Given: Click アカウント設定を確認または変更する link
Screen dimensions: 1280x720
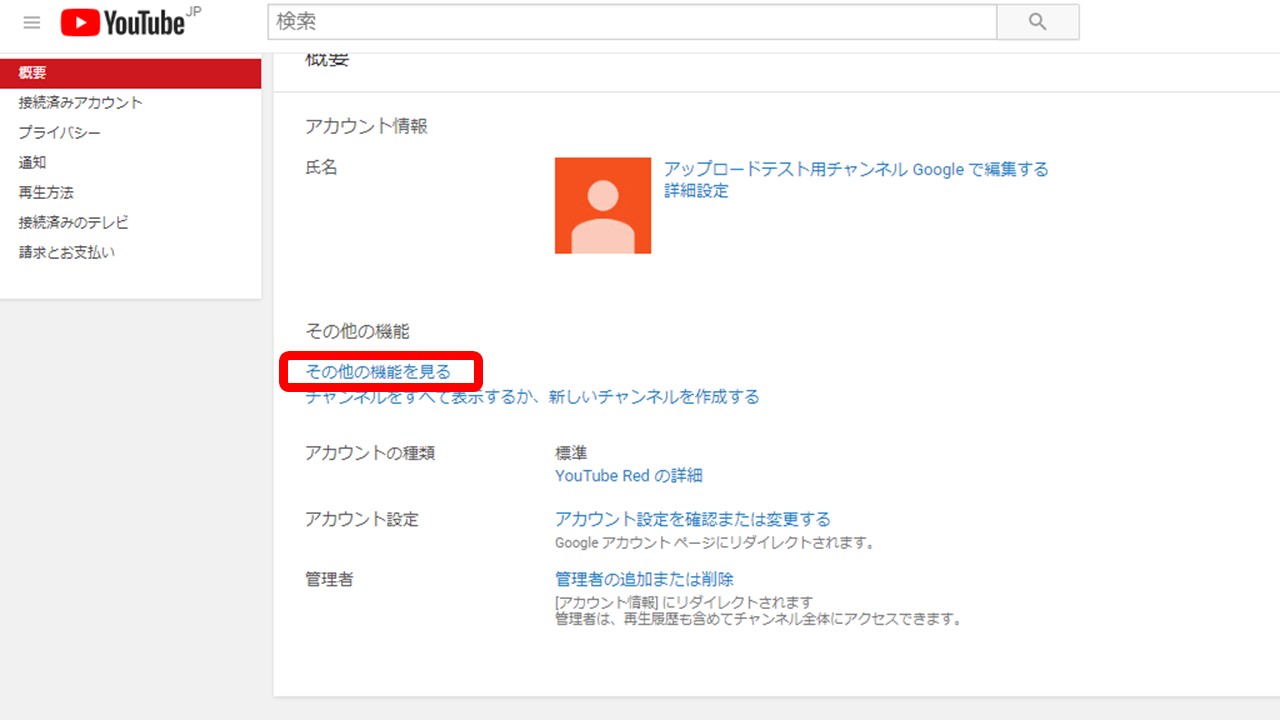Looking at the screenshot, I should point(692,519).
